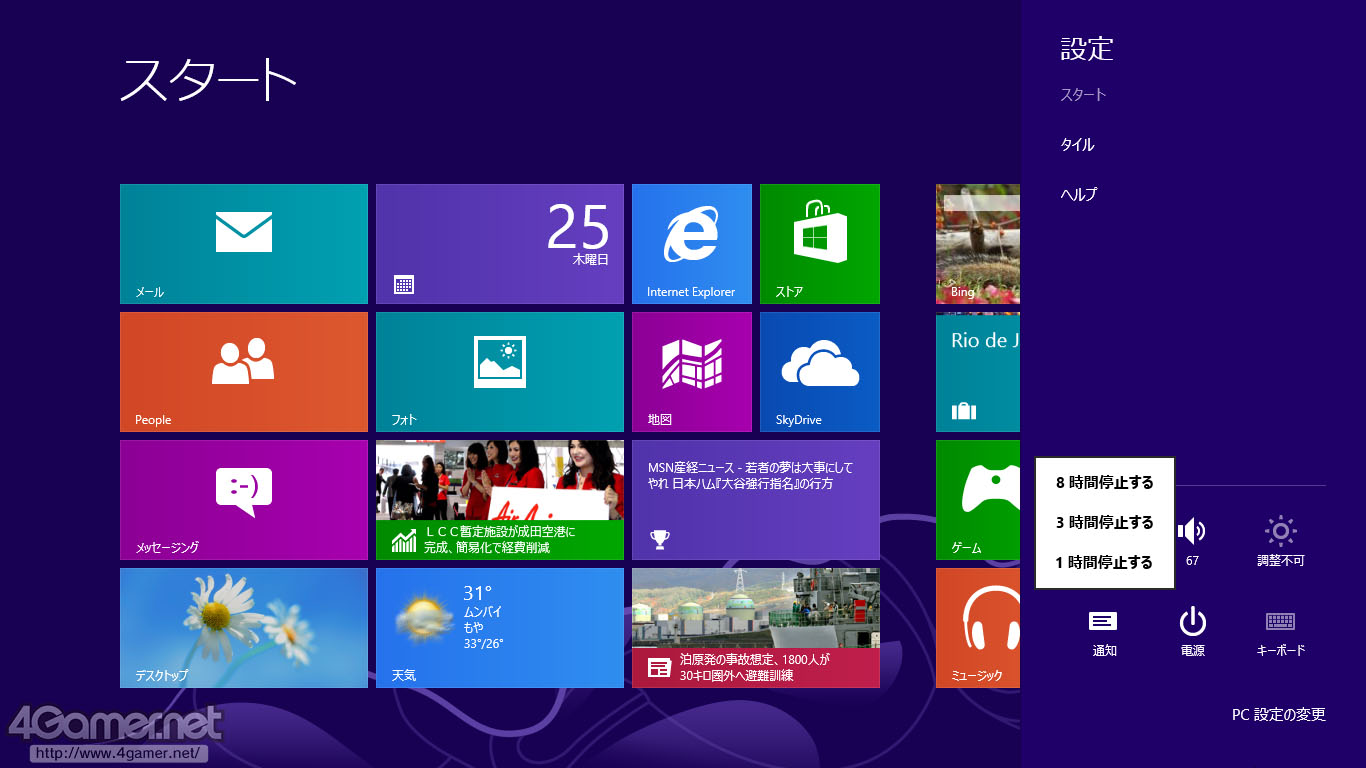Open the フォト photos tile
The image size is (1366, 768).
click(x=500, y=372)
